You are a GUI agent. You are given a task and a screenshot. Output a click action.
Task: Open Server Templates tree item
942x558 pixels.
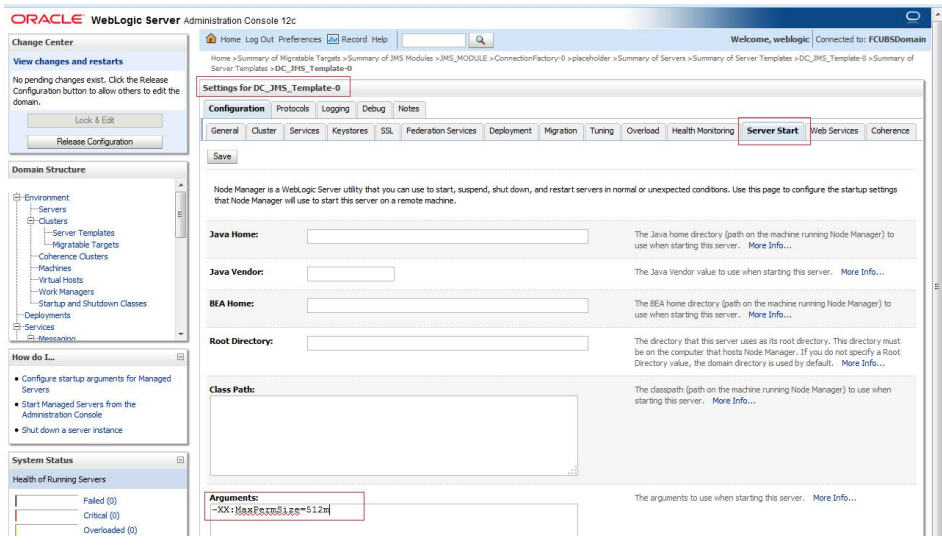coord(84,232)
